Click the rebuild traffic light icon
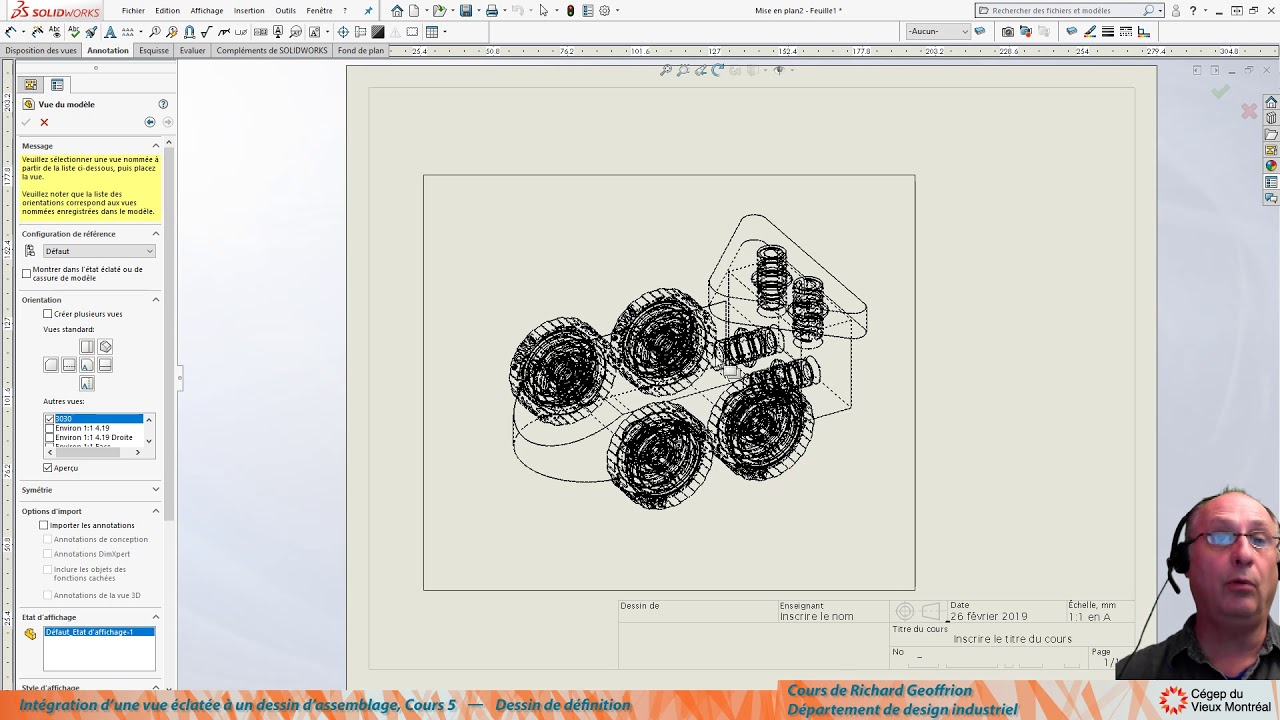This screenshot has width=1280, height=720. pyautogui.click(x=570, y=10)
